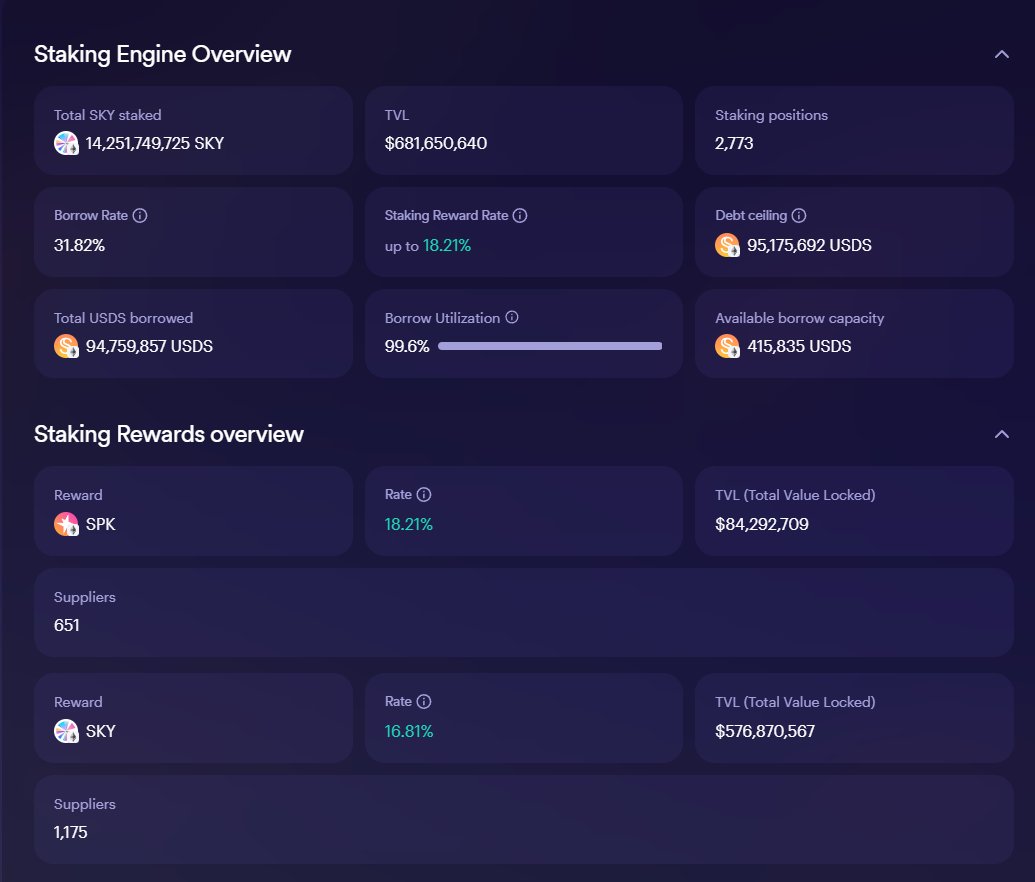The height and width of the screenshot is (882, 1035).
Task: Click the SKY reward token icon
Action: coord(66,731)
